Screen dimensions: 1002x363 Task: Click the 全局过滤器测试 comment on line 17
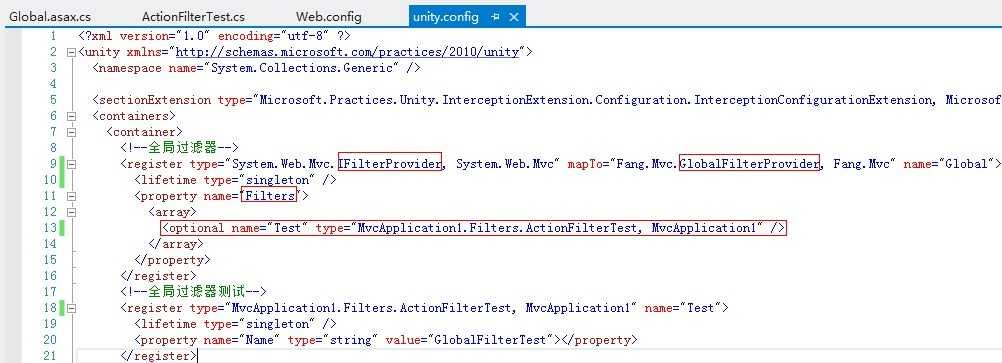click(193, 292)
